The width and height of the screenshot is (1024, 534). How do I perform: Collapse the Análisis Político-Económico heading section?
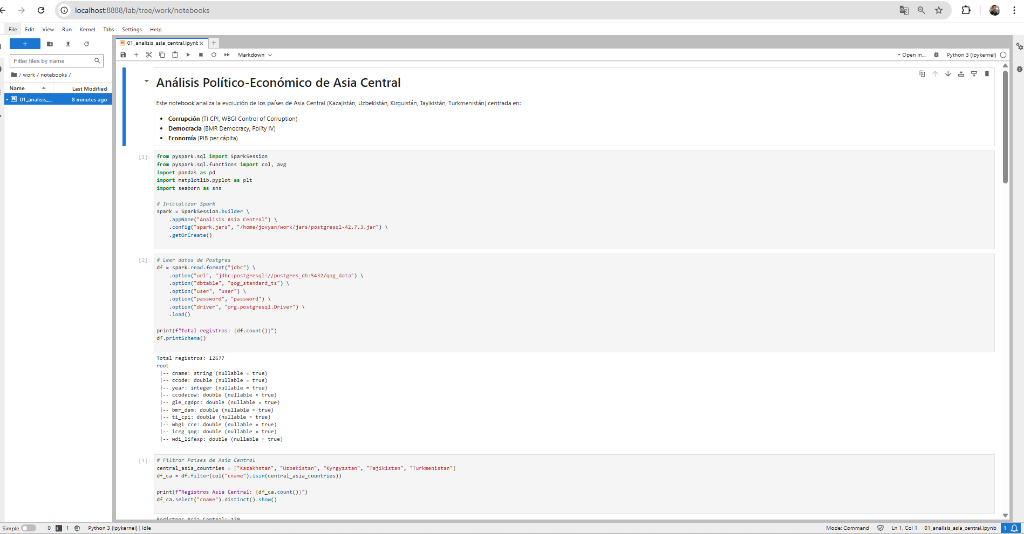point(146,82)
